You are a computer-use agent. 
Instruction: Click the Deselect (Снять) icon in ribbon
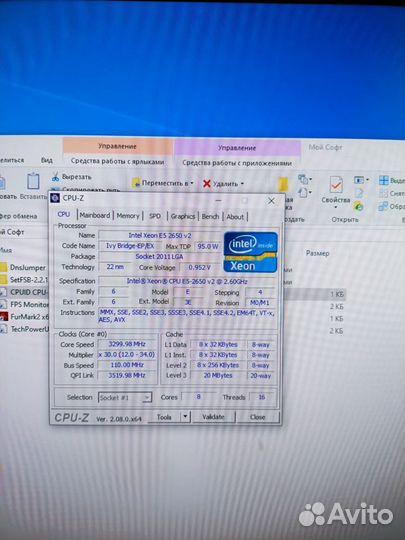[x=383, y=193]
